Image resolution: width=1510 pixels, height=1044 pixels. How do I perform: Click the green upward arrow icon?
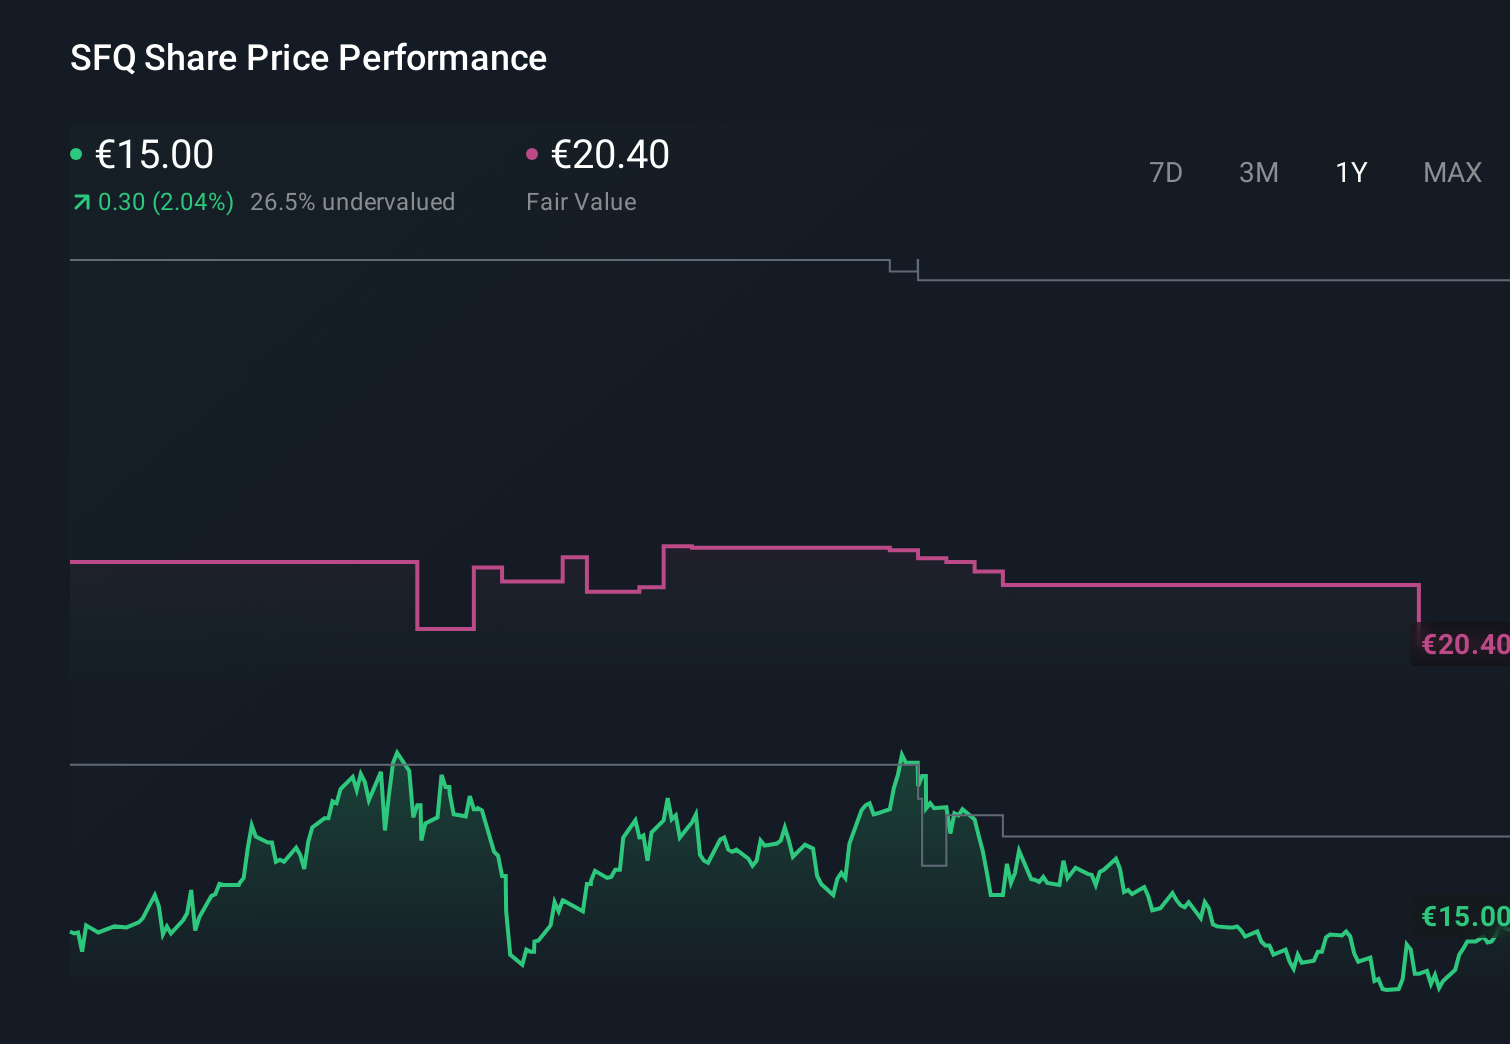point(82,203)
